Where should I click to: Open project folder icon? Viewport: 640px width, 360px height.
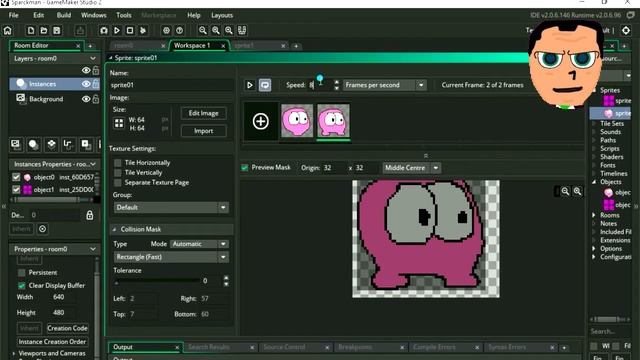tap(44, 31)
